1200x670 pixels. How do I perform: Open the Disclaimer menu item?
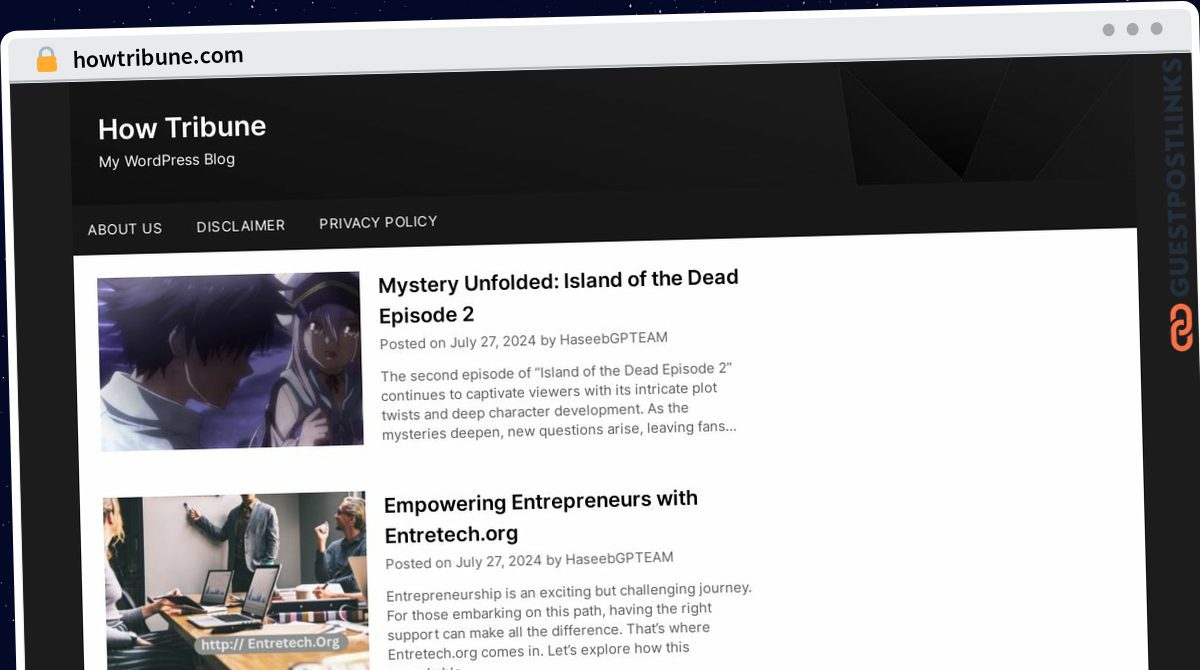[x=241, y=226]
